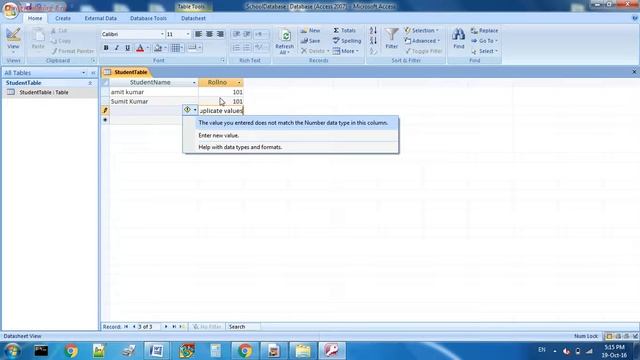Screen dimensions: 640x360
Task: Click the Office button
Action: pyautogui.click(x=10, y=10)
